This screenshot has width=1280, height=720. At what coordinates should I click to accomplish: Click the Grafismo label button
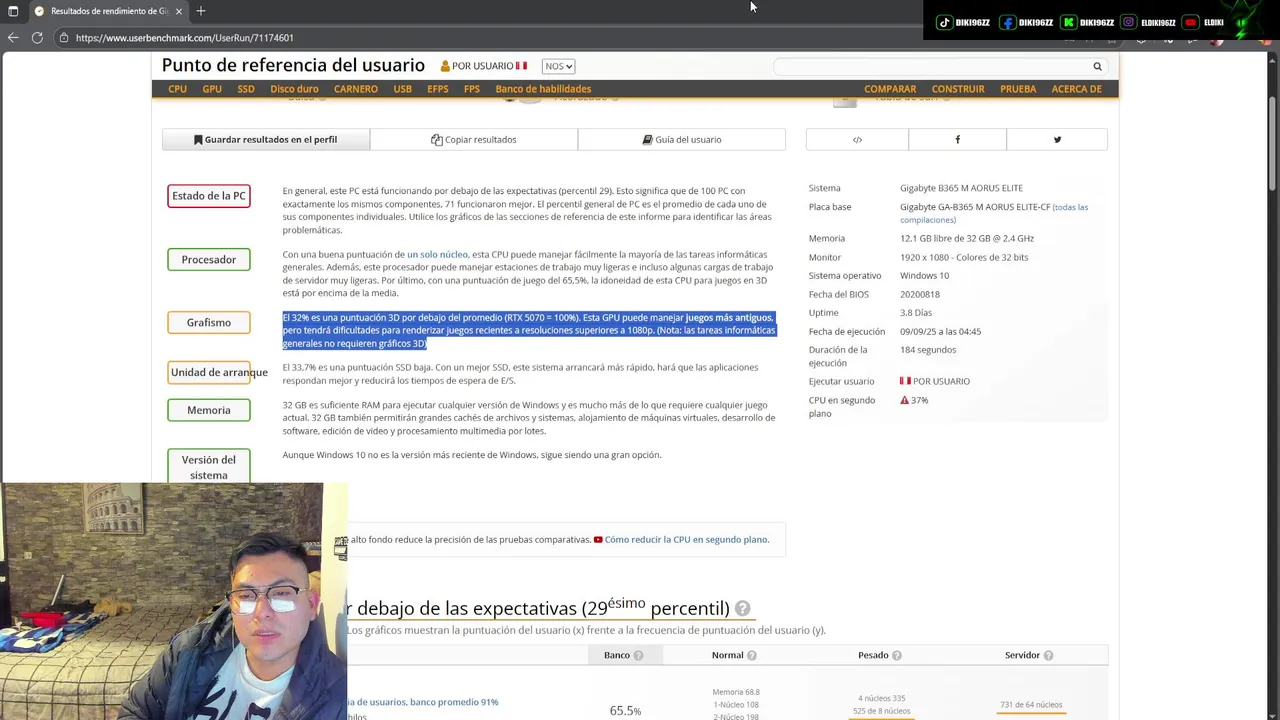coord(208,323)
